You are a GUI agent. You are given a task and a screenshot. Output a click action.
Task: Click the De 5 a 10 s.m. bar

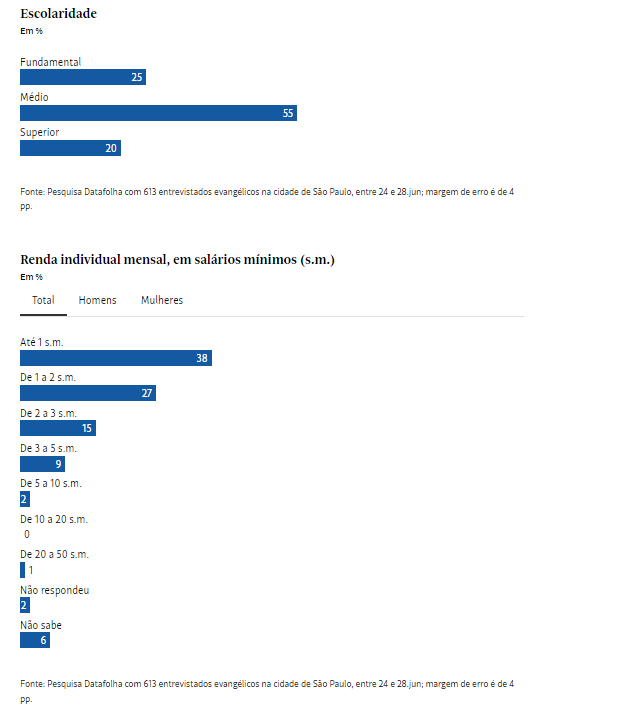(x=25, y=499)
